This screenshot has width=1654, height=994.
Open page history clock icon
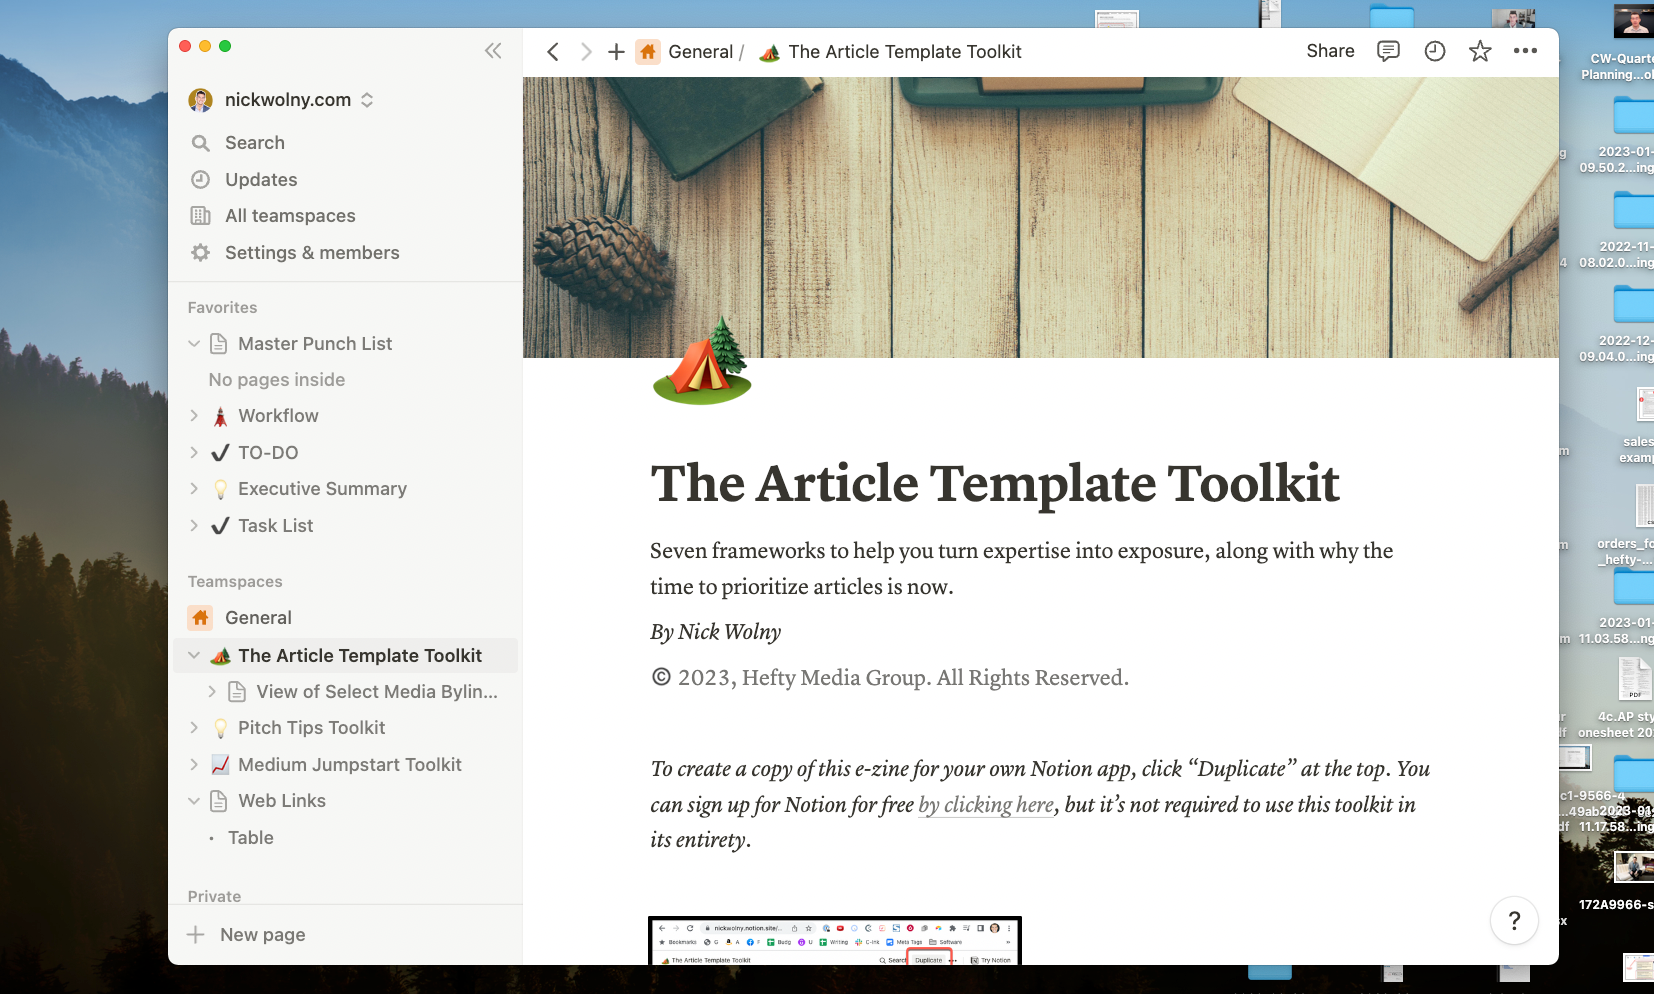(1435, 51)
